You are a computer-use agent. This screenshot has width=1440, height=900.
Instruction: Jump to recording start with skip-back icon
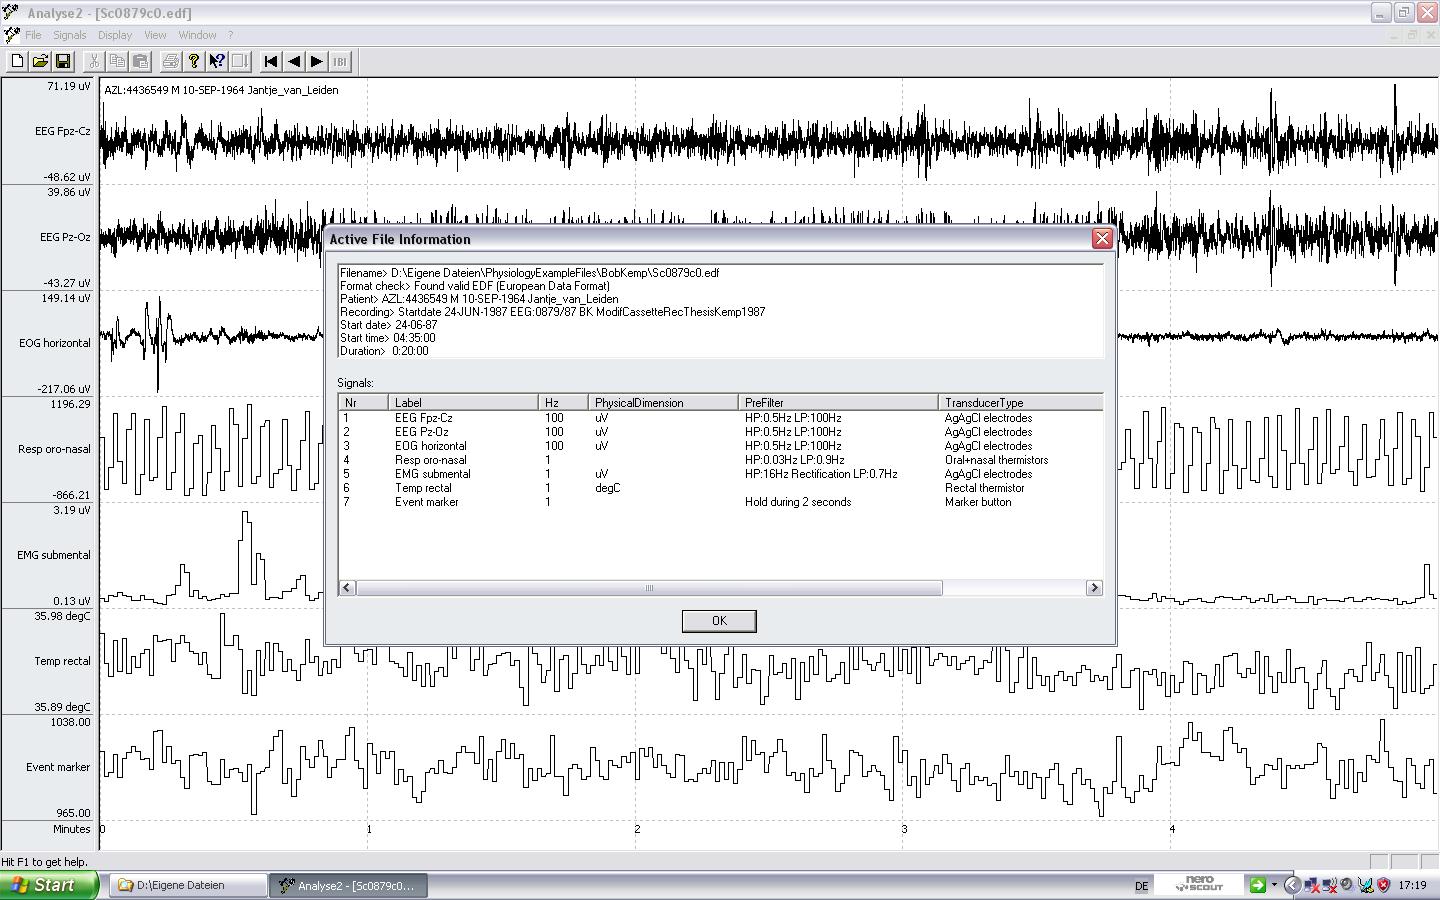coord(270,61)
